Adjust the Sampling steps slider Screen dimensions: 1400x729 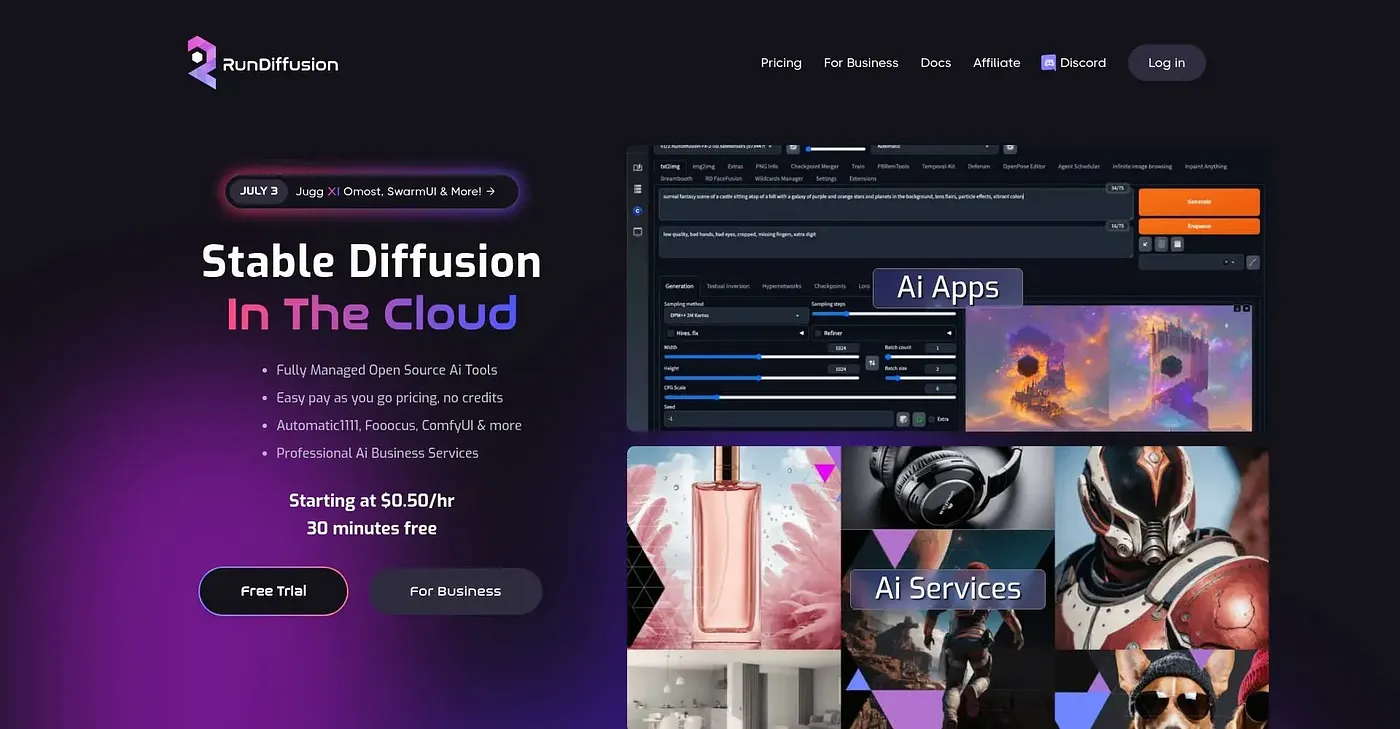pyautogui.click(x=883, y=314)
